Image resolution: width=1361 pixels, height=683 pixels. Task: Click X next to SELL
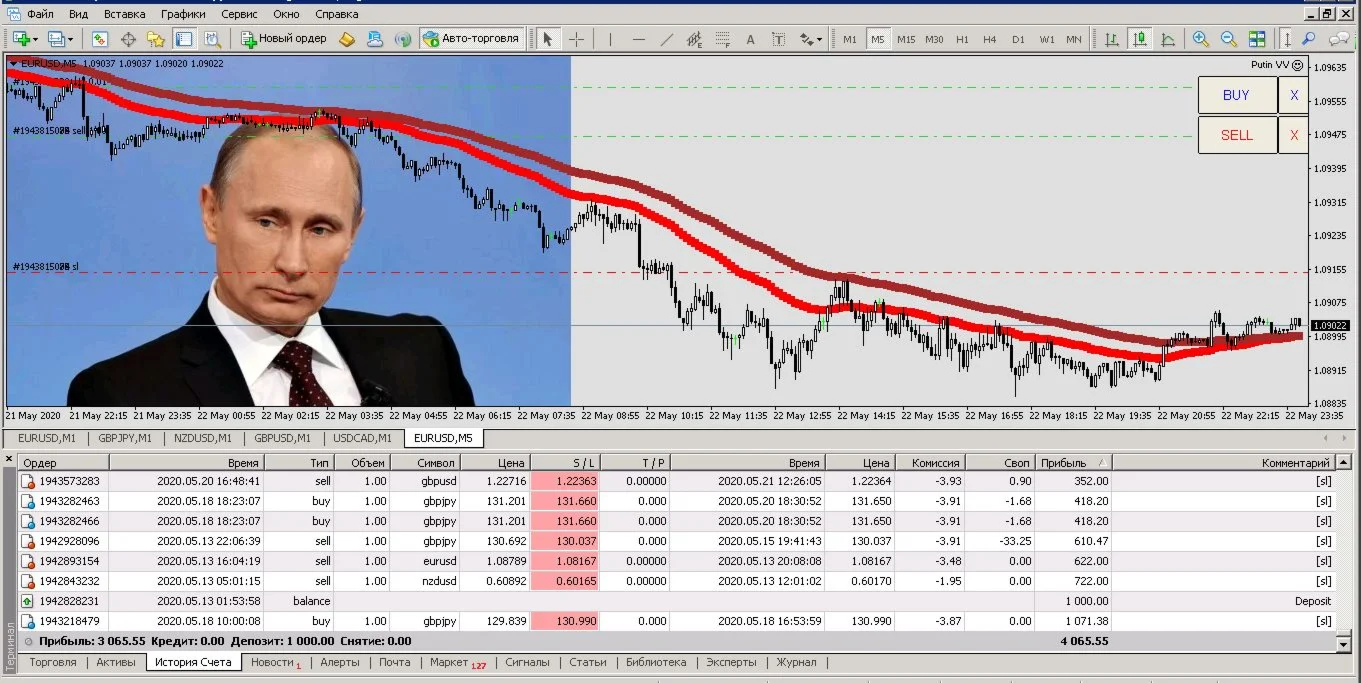pyautogui.click(x=1294, y=135)
